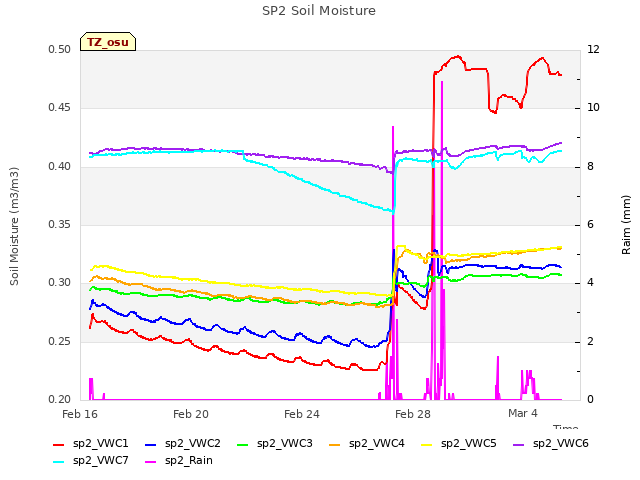The image size is (640, 480).
Task: Click the blue sp2_VWC2 legend swatch
Action: pyautogui.click(x=151, y=445)
